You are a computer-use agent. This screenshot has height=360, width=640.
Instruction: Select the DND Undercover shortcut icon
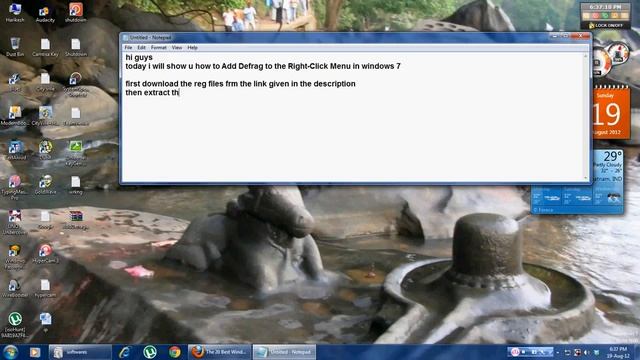click(x=15, y=222)
